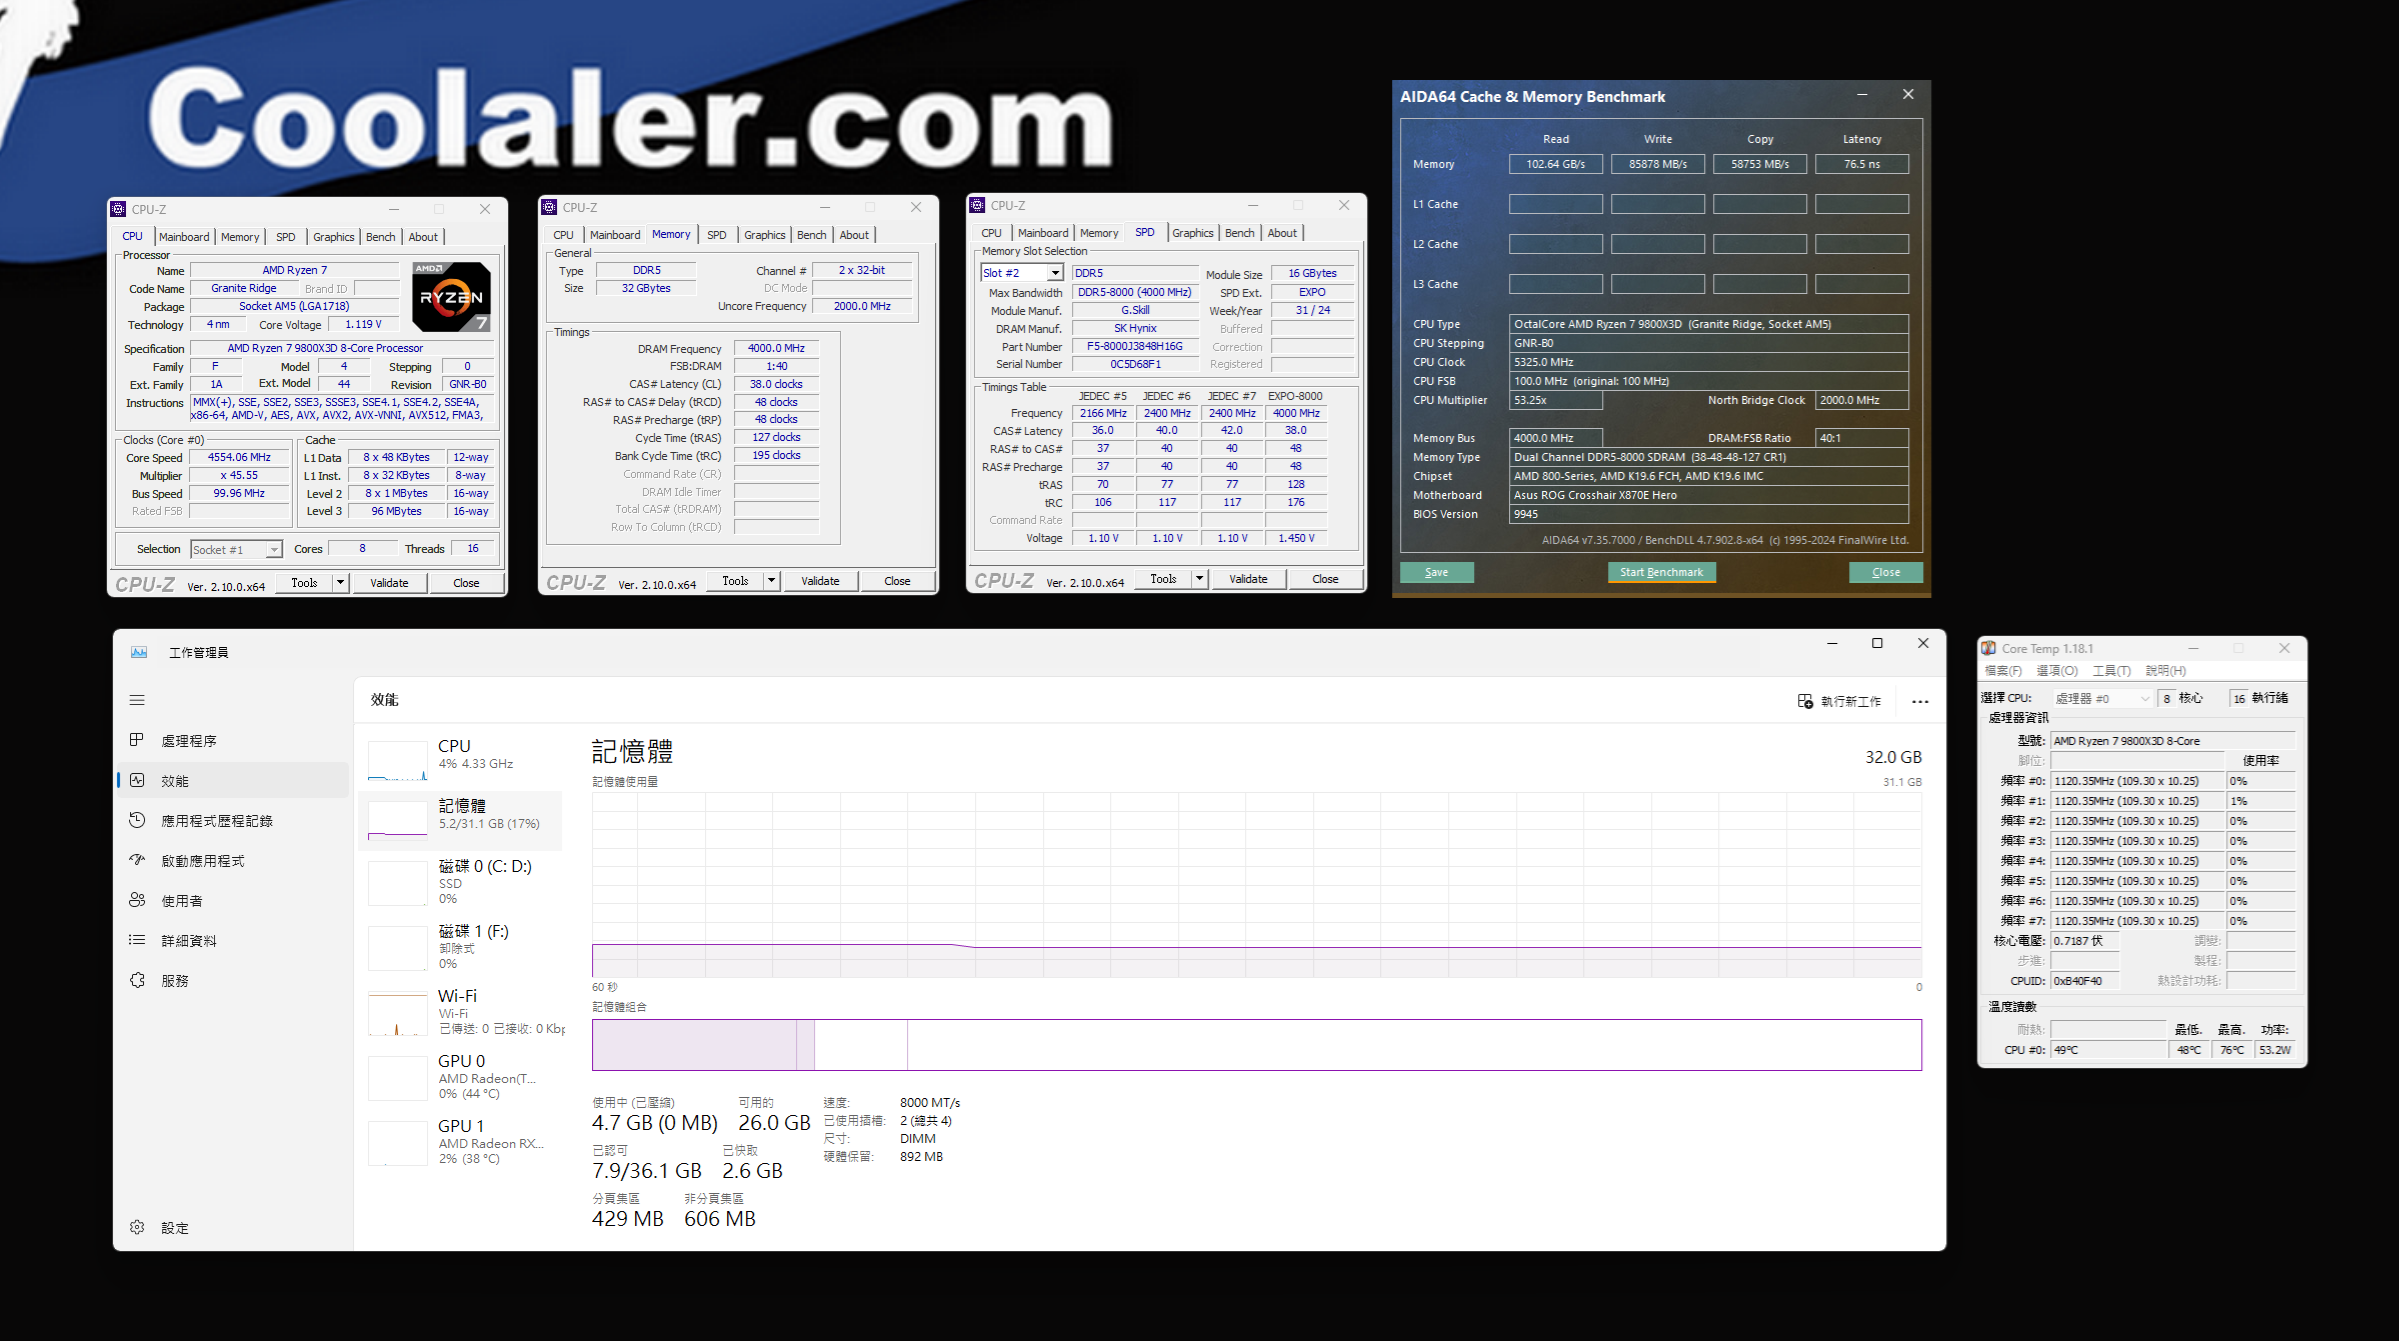Open the File menu (檔案) in Core Temp
This screenshot has width=2399, height=1341.
pyautogui.click(x=2003, y=671)
